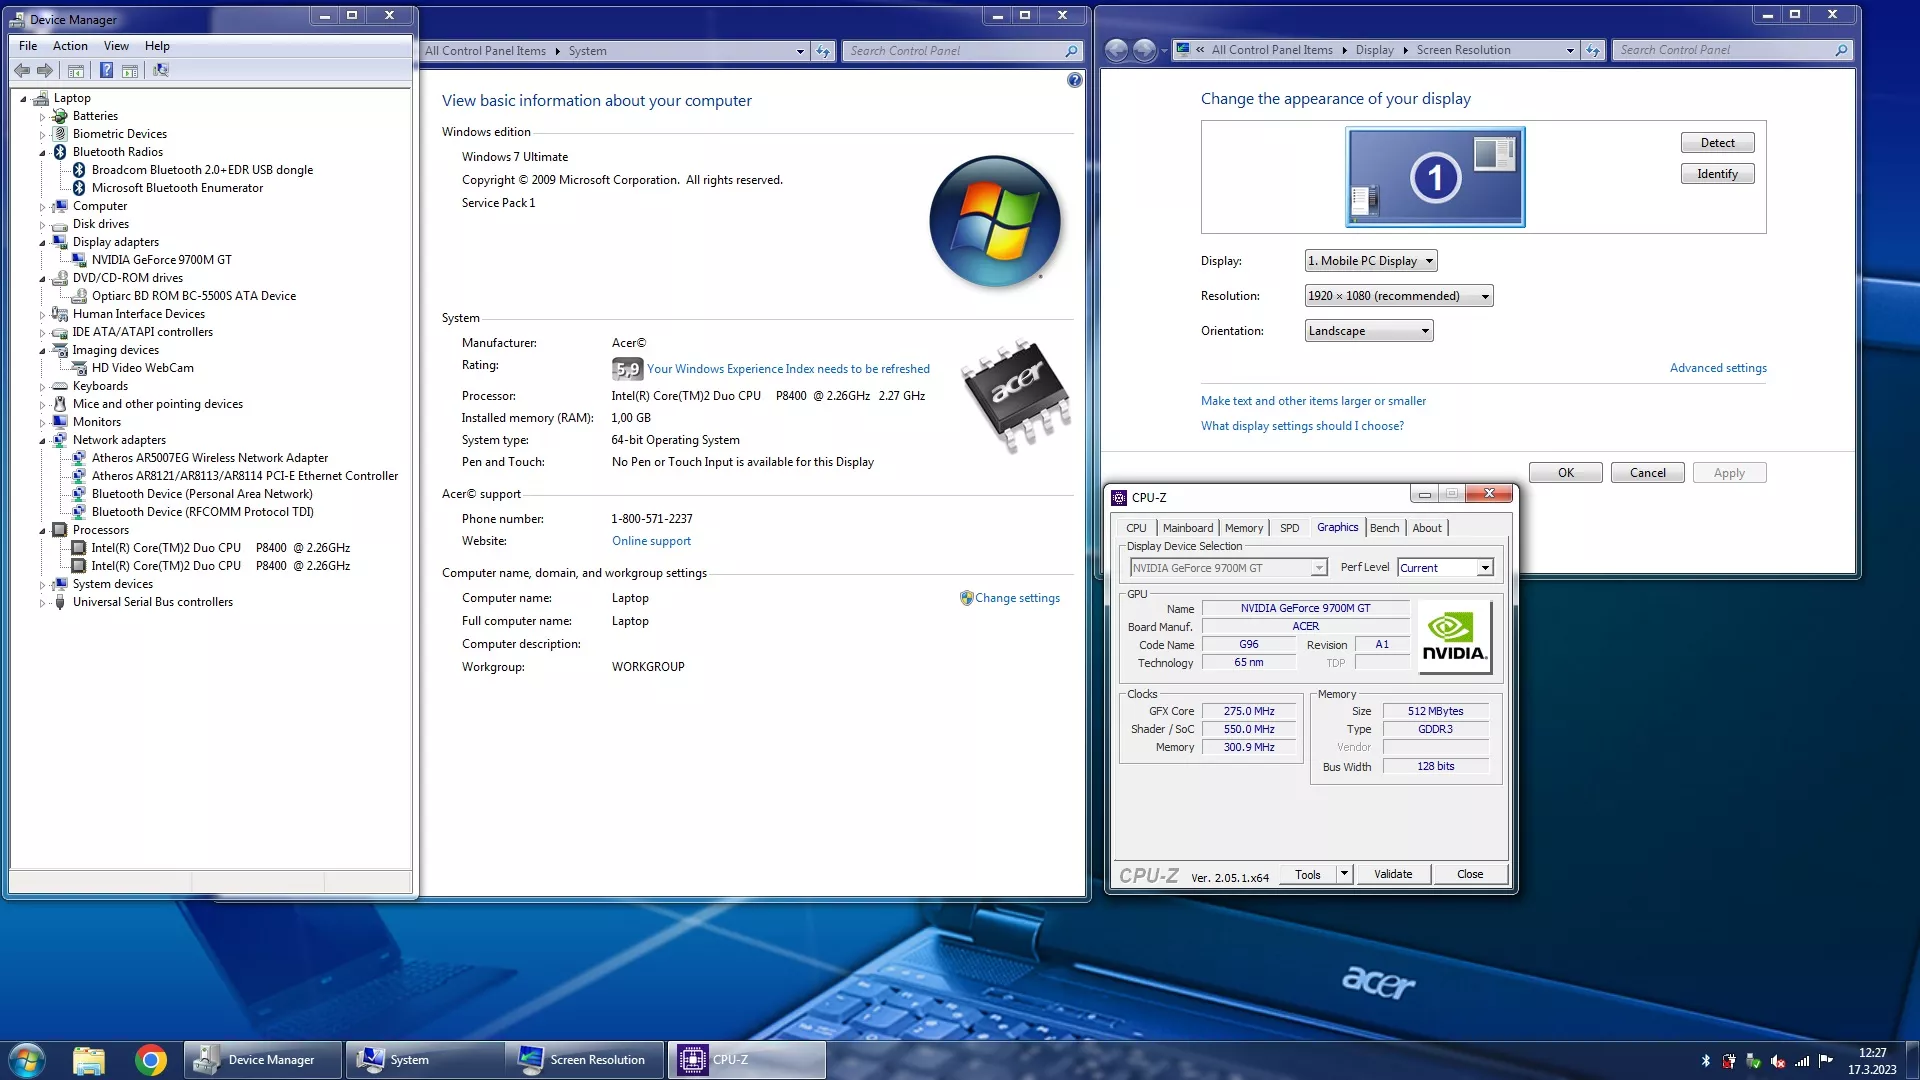Open the Perf Level dropdown in CPU-Z
The width and height of the screenshot is (1920, 1080).
pyautogui.click(x=1445, y=568)
